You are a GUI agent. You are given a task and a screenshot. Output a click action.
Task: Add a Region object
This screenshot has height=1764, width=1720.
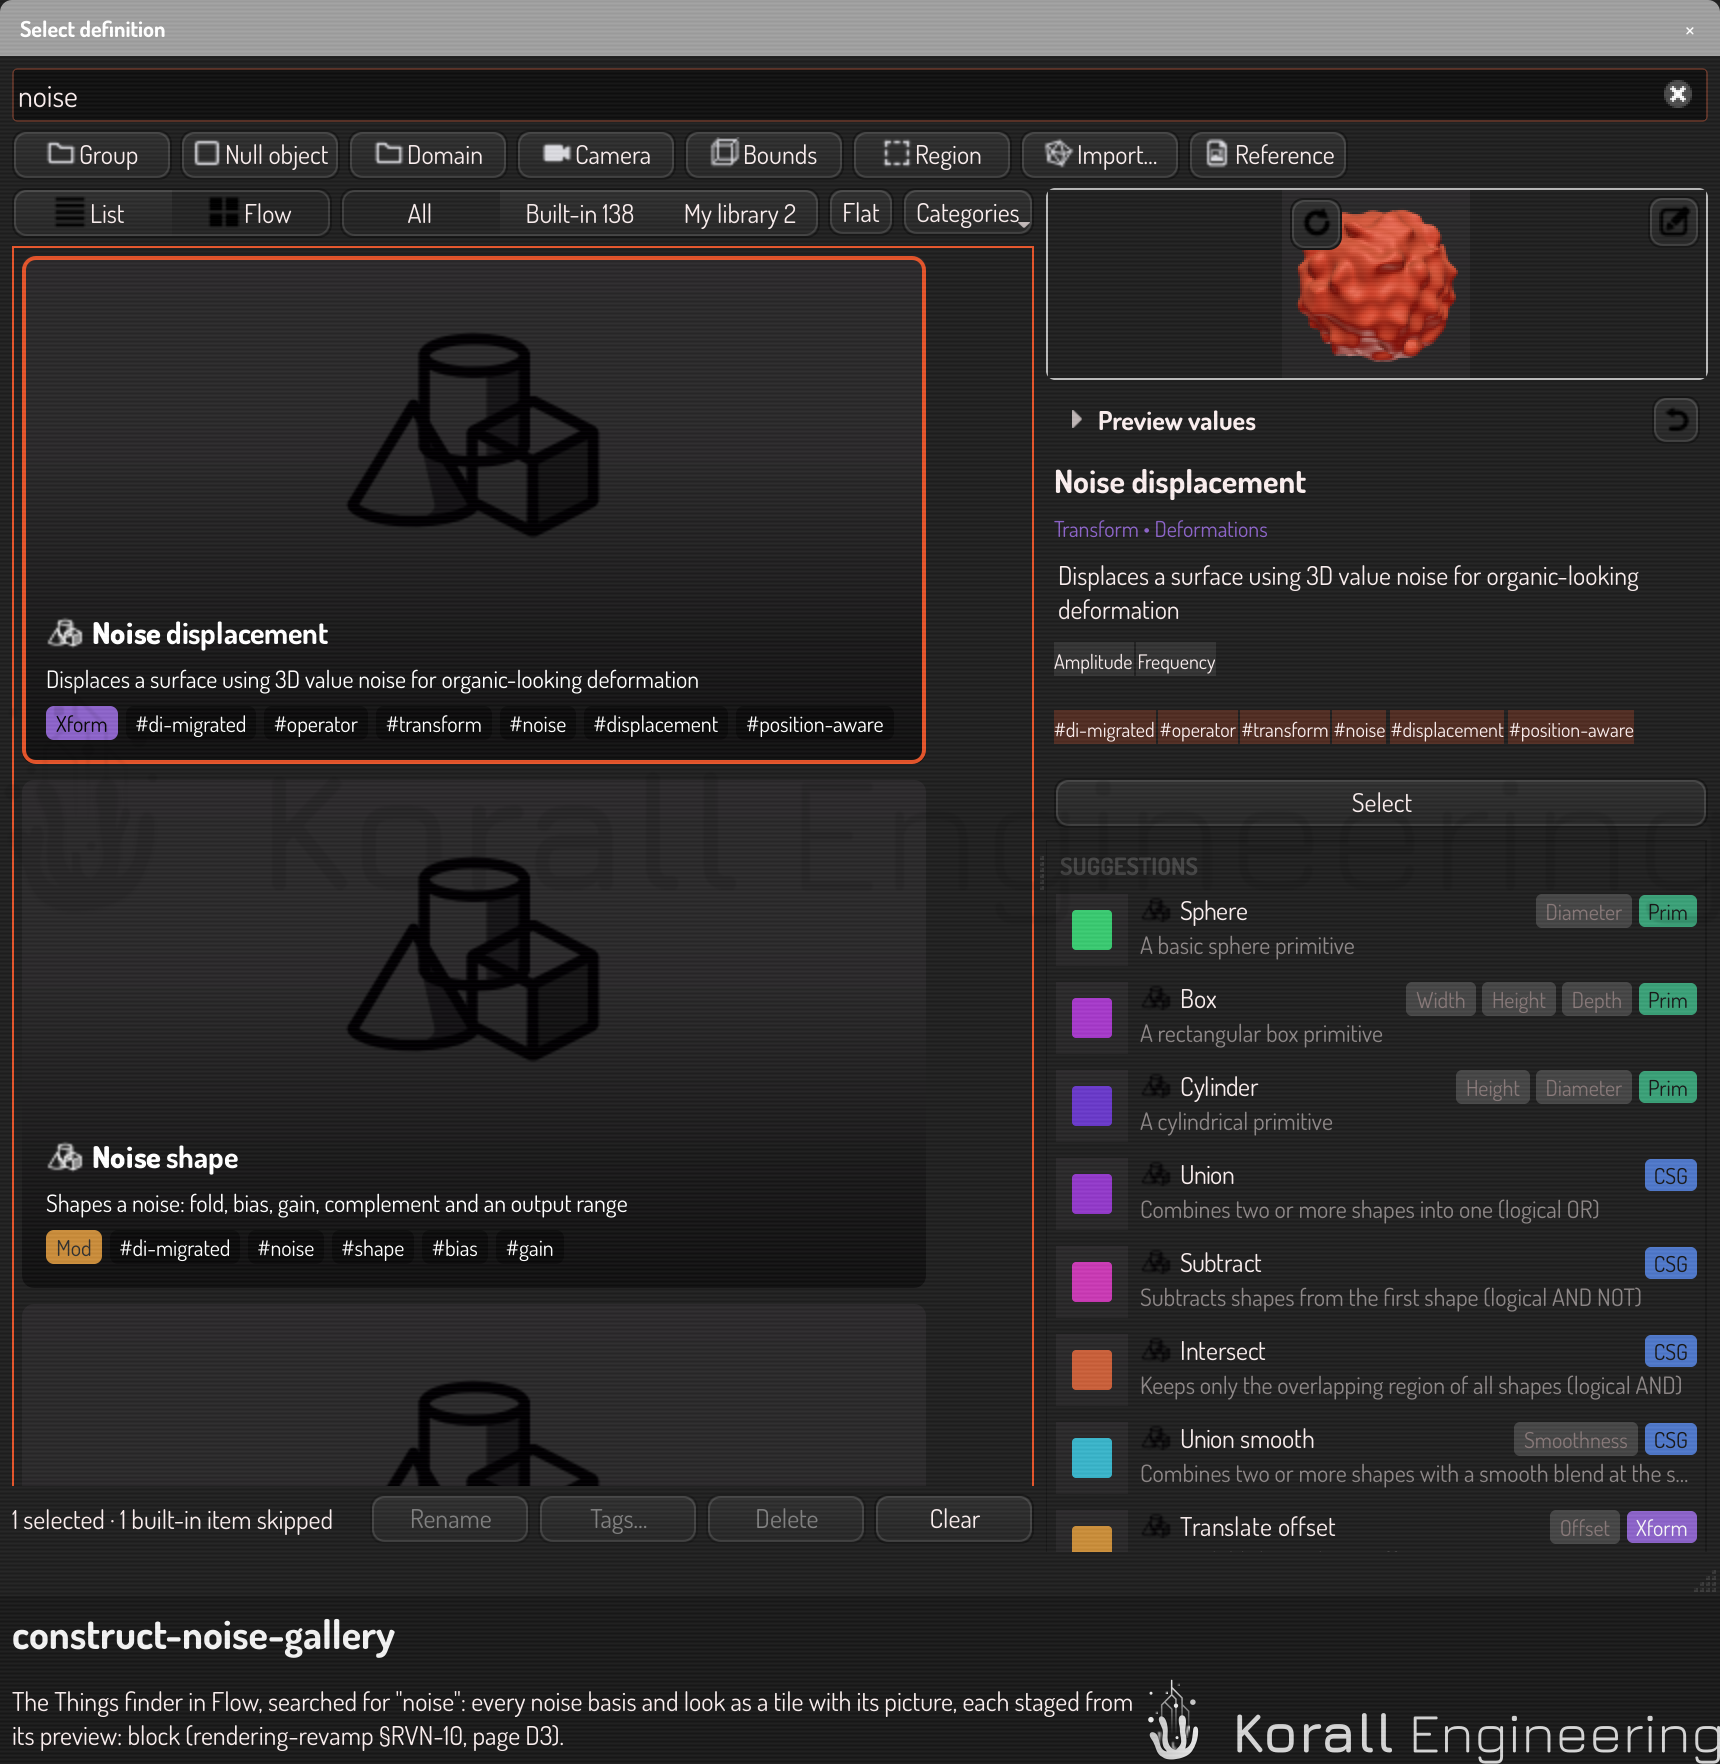click(932, 155)
